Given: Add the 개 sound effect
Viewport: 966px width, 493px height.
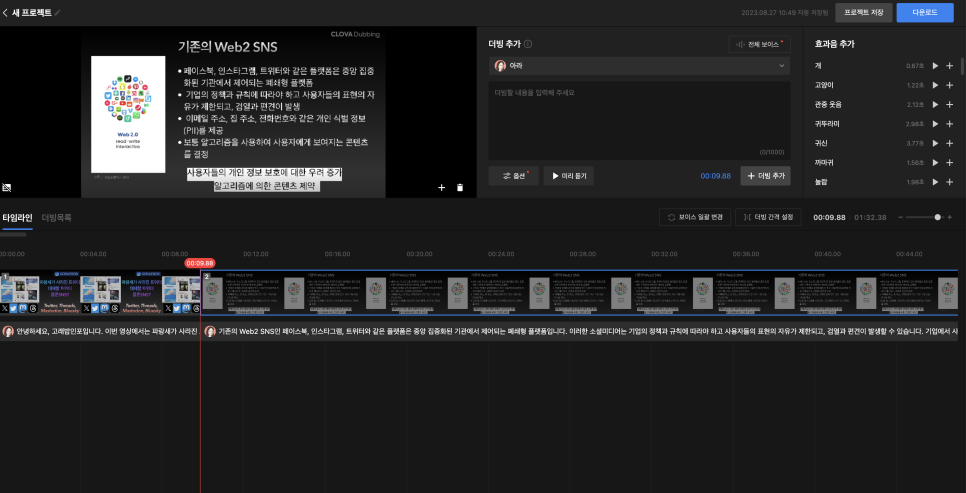Looking at the screenshot, I should [x=949, y=65].
